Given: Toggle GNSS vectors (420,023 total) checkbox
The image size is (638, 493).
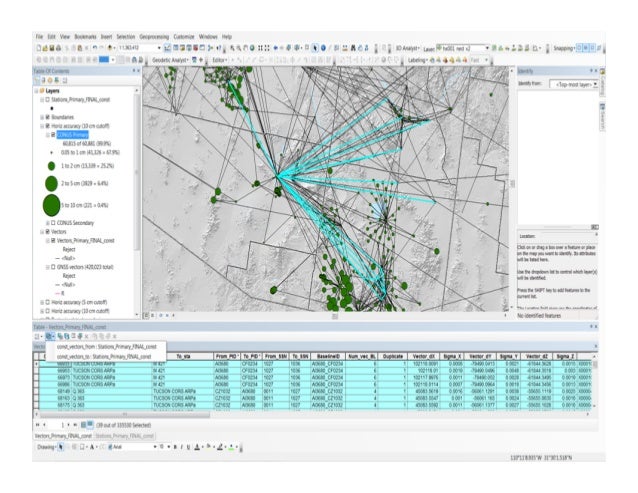Looking at the screenshot, I should pos(53,267).
